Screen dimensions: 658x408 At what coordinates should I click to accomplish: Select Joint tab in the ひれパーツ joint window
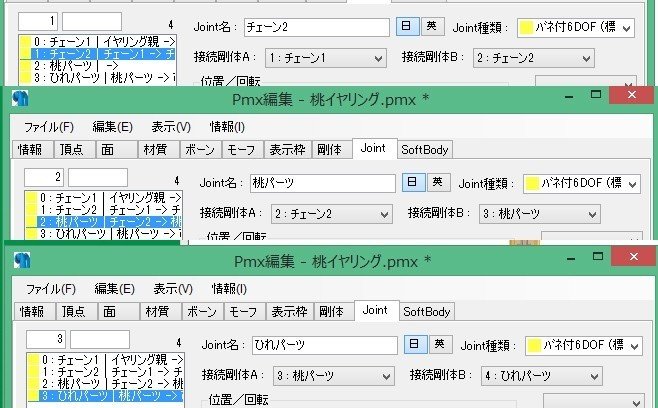pos(376,311)
